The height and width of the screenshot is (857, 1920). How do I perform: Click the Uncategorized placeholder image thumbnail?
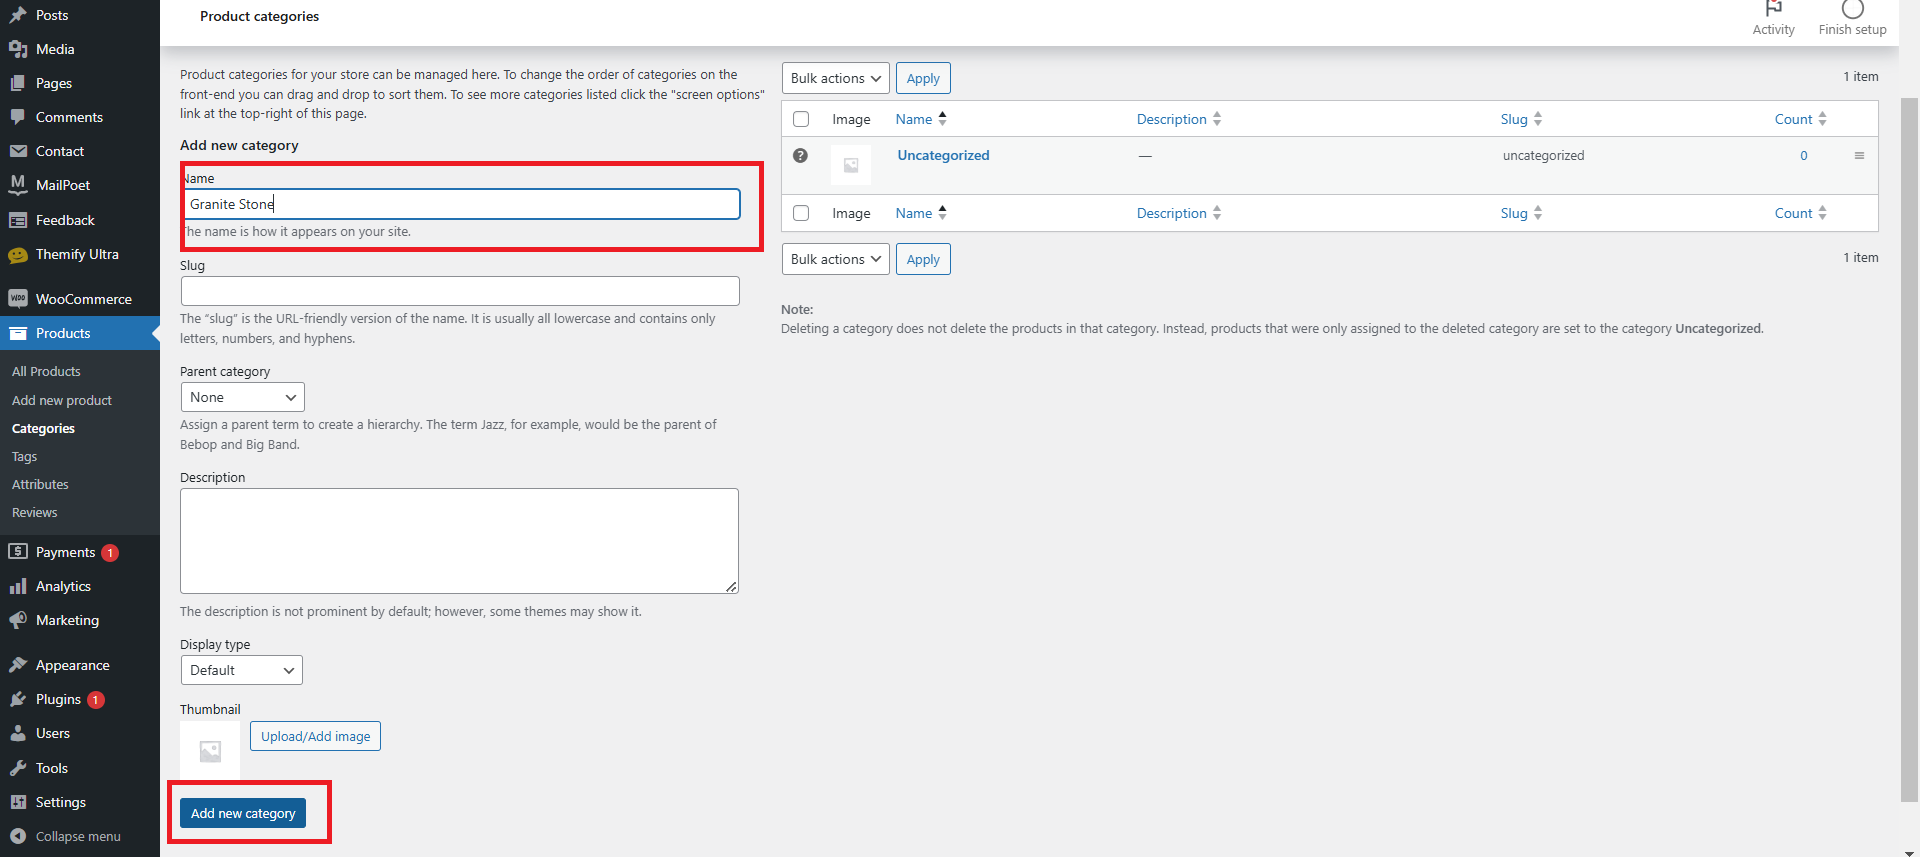[851, 165]
